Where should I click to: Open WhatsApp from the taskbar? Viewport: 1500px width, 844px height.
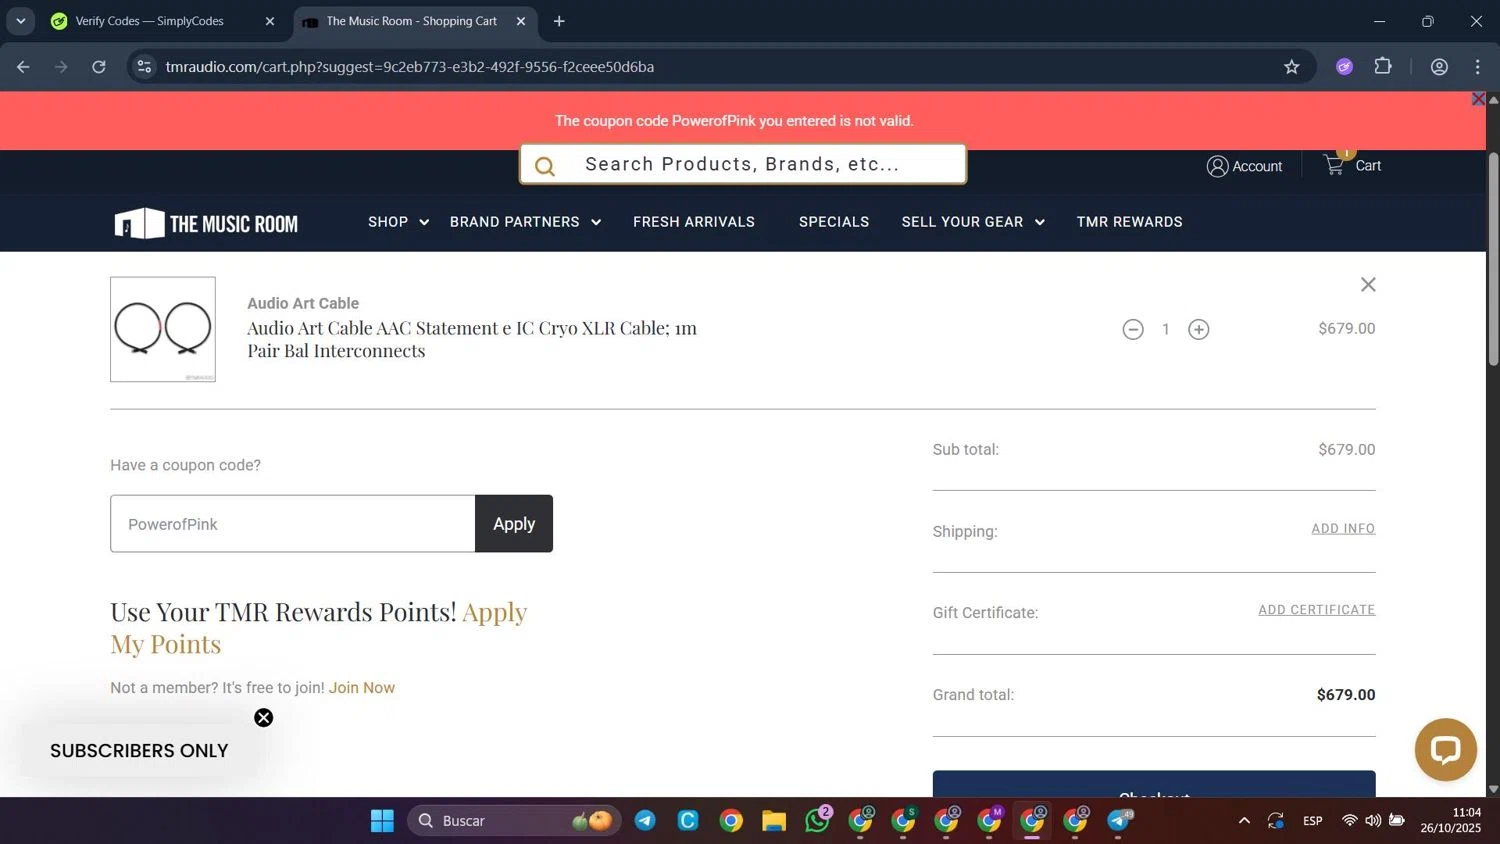(x=817, y=821)
